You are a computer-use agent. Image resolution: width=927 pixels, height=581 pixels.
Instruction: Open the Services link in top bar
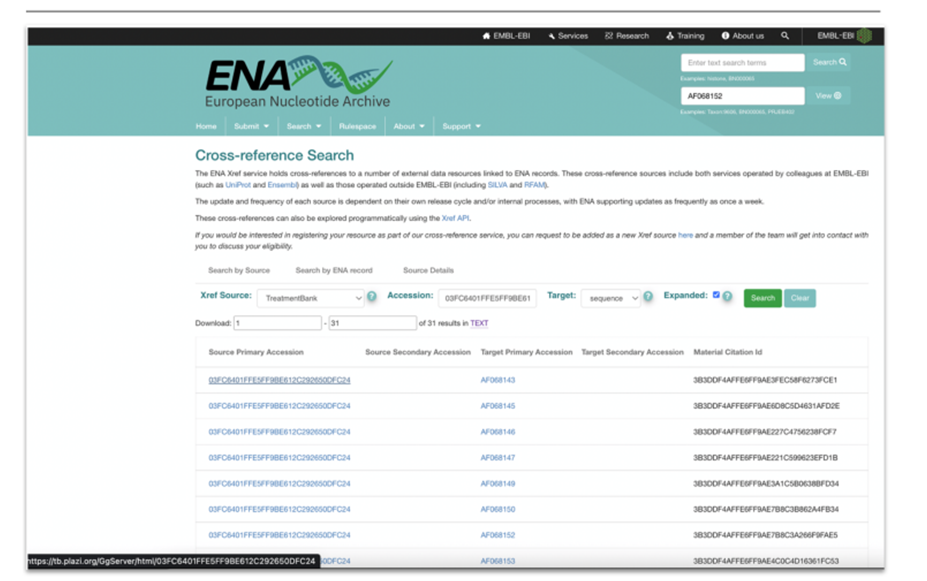(x=568, y=36)
